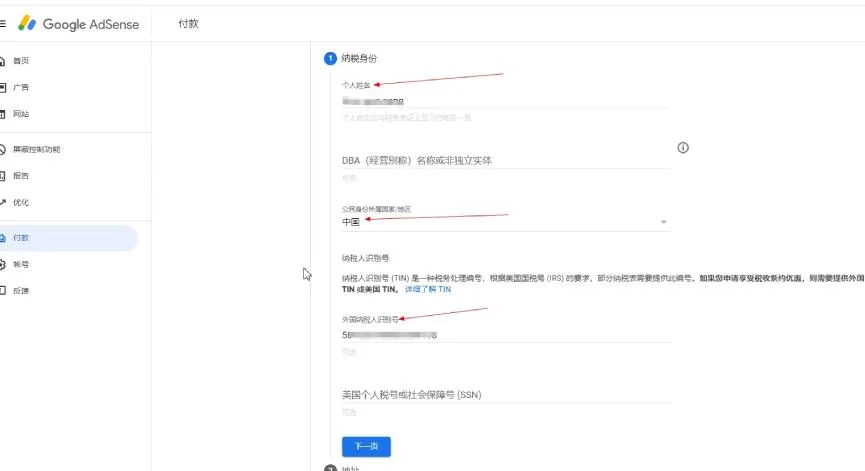Image resolution: width=865 pixels, height=471 pixels.
Task: Click the 下一步 next button
Action: click(366, 447)
